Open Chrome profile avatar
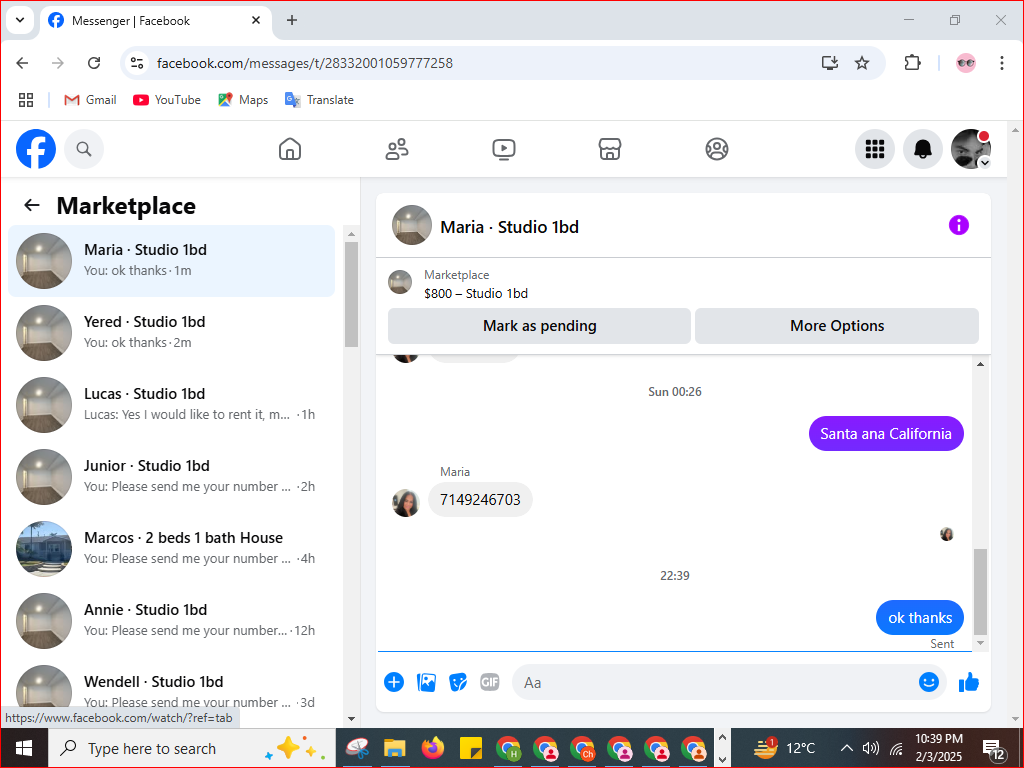 click(x=966, y=63)
